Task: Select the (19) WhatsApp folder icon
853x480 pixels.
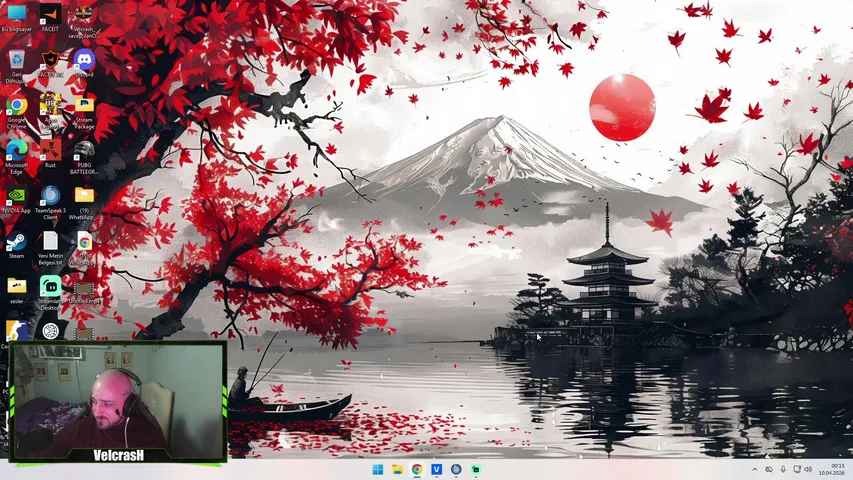Action: pyautogui.click(x=84, y=202)
